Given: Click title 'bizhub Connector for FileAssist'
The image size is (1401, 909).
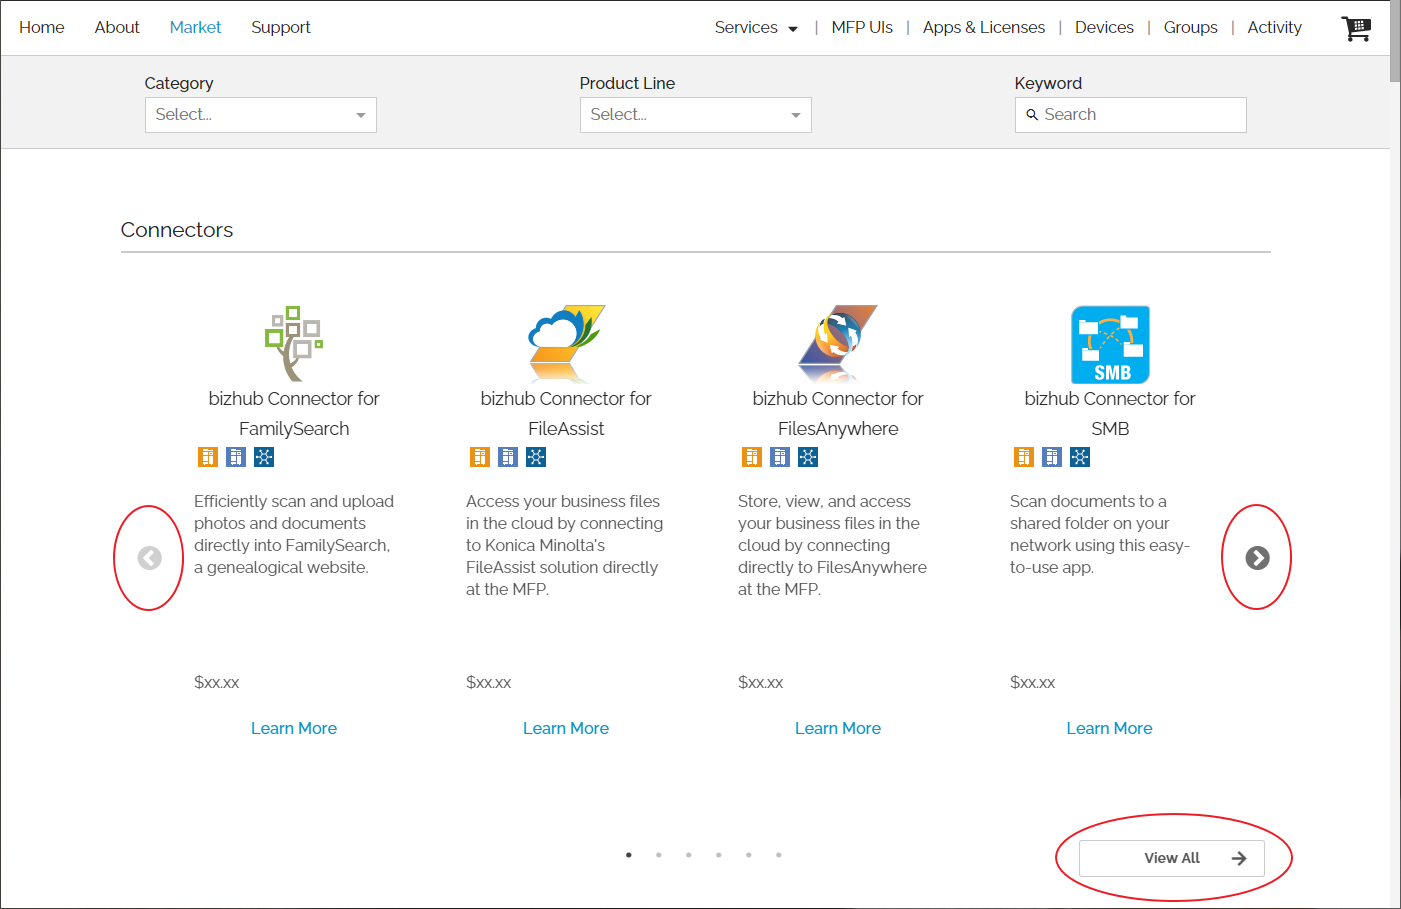Looking at the screenshot, I should (566, 413).
